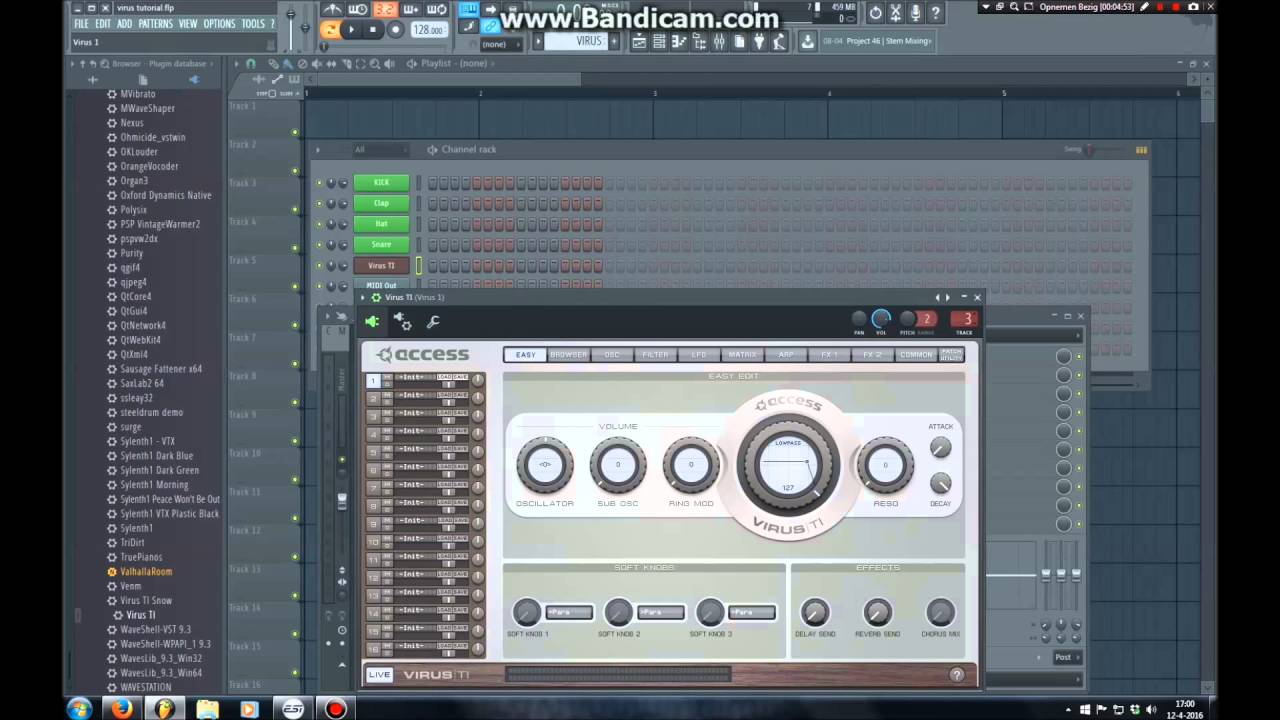Click the LIVE button in Virus
The height and width of the screenshot is (720, 1280).
pyautogui.click(x=379, y=675)
